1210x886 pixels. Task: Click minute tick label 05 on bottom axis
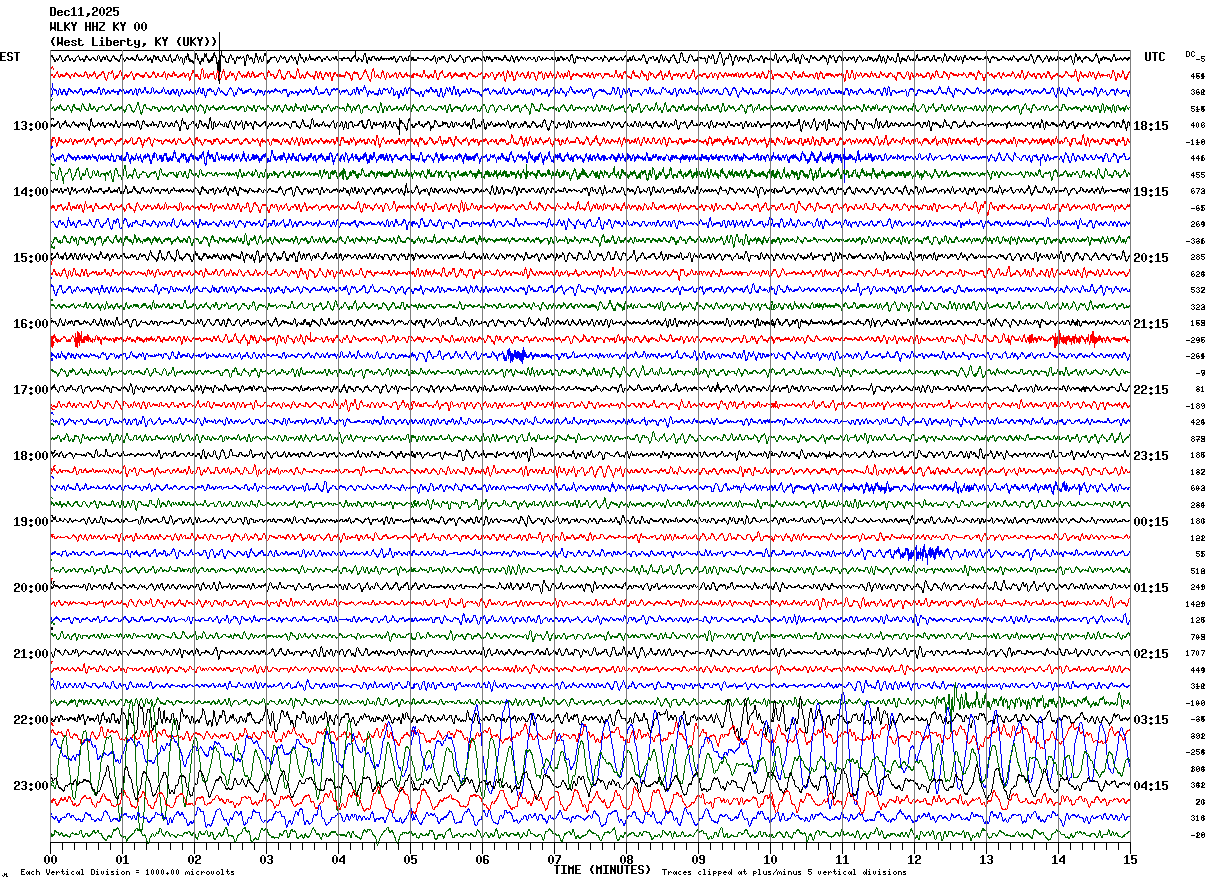[410, 859]
